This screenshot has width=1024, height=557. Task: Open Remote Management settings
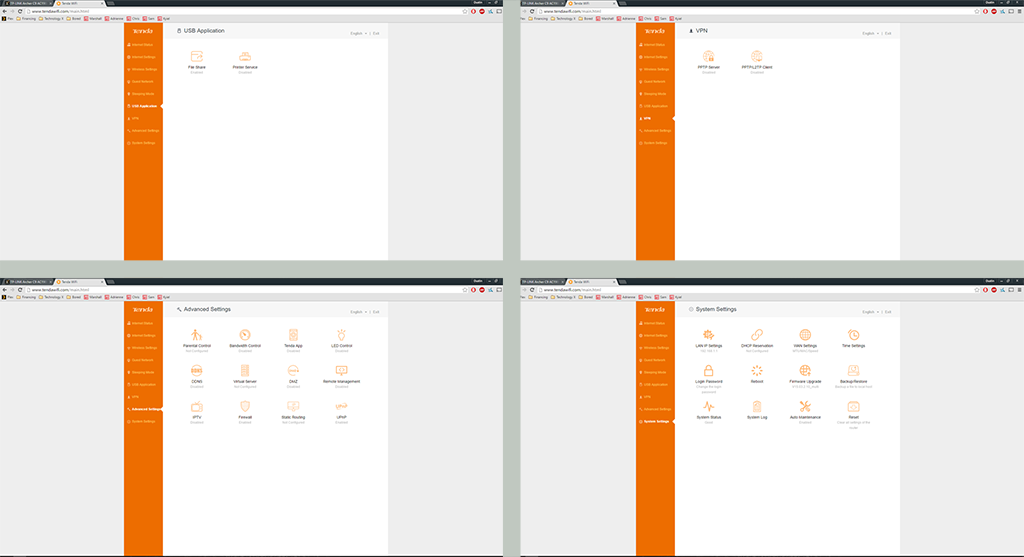pos(342,371)
